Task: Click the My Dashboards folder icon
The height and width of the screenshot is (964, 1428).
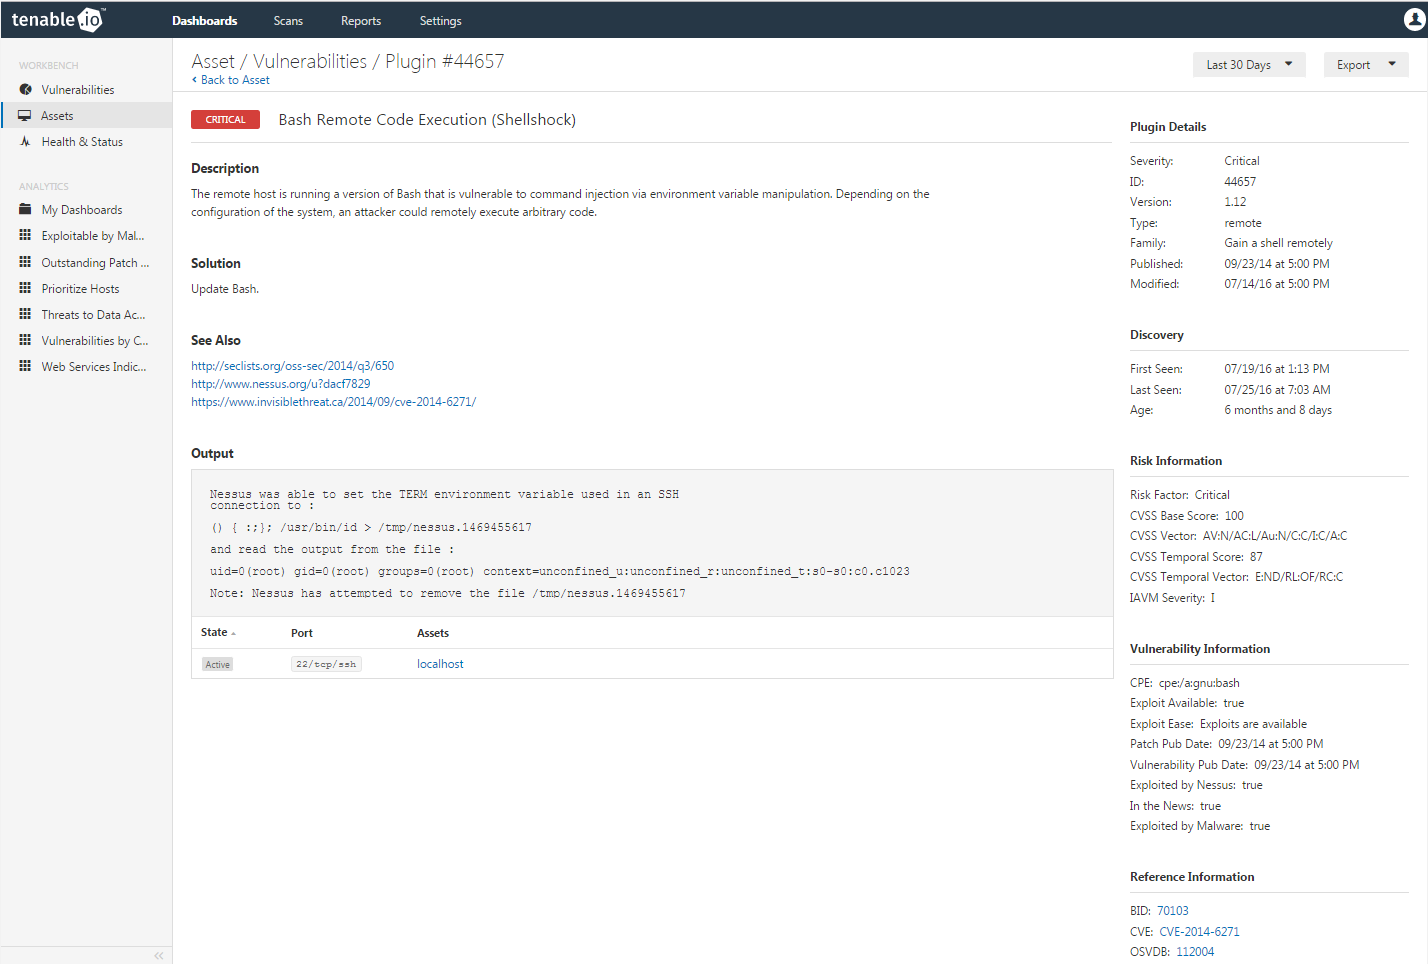Action: click(x=25, y=210)
